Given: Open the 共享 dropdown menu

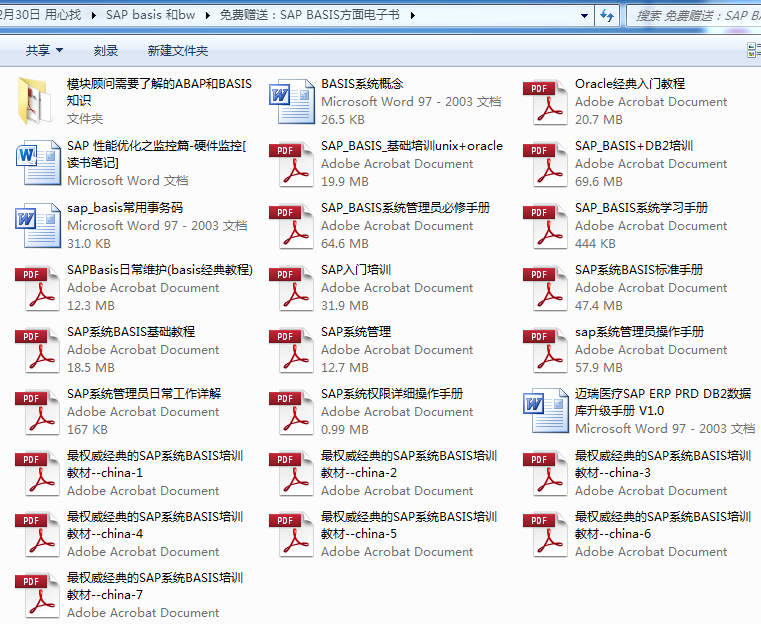Looking at the screenshot, I should 44,50.
